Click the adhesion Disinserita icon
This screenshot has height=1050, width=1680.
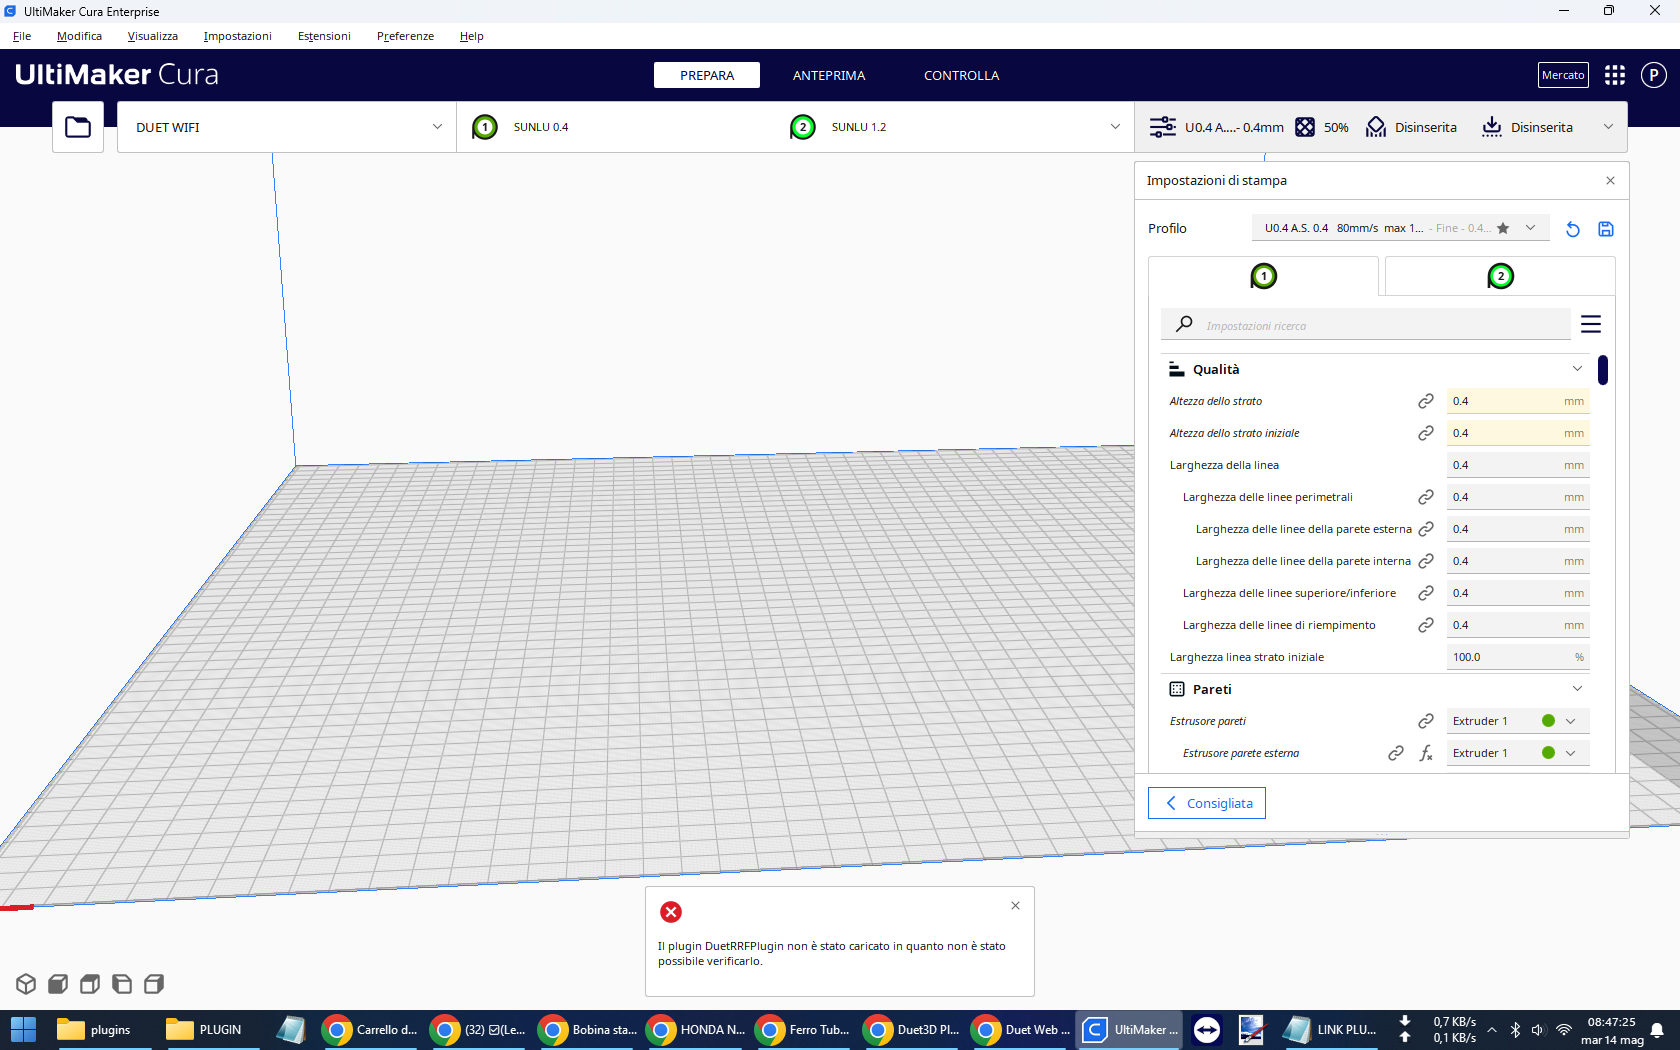pos(1492,127)
